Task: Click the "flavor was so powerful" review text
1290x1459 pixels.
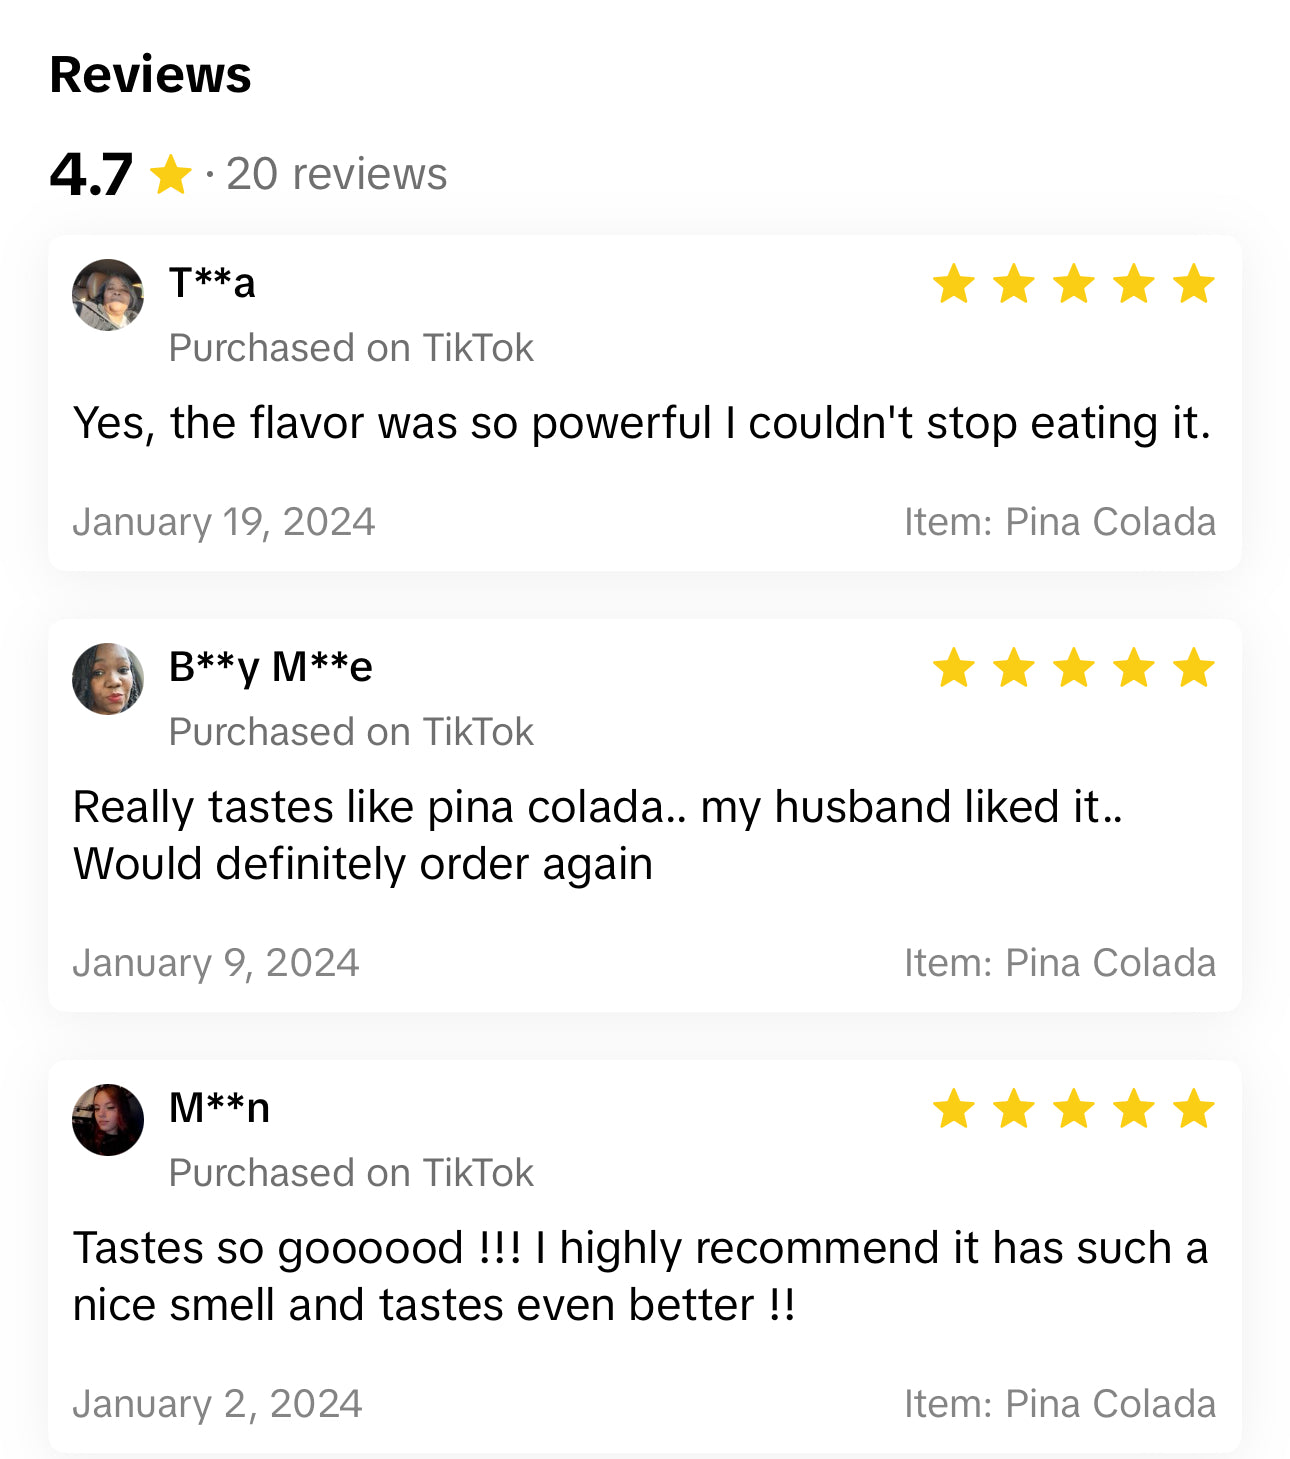Action: pos(641,423)
